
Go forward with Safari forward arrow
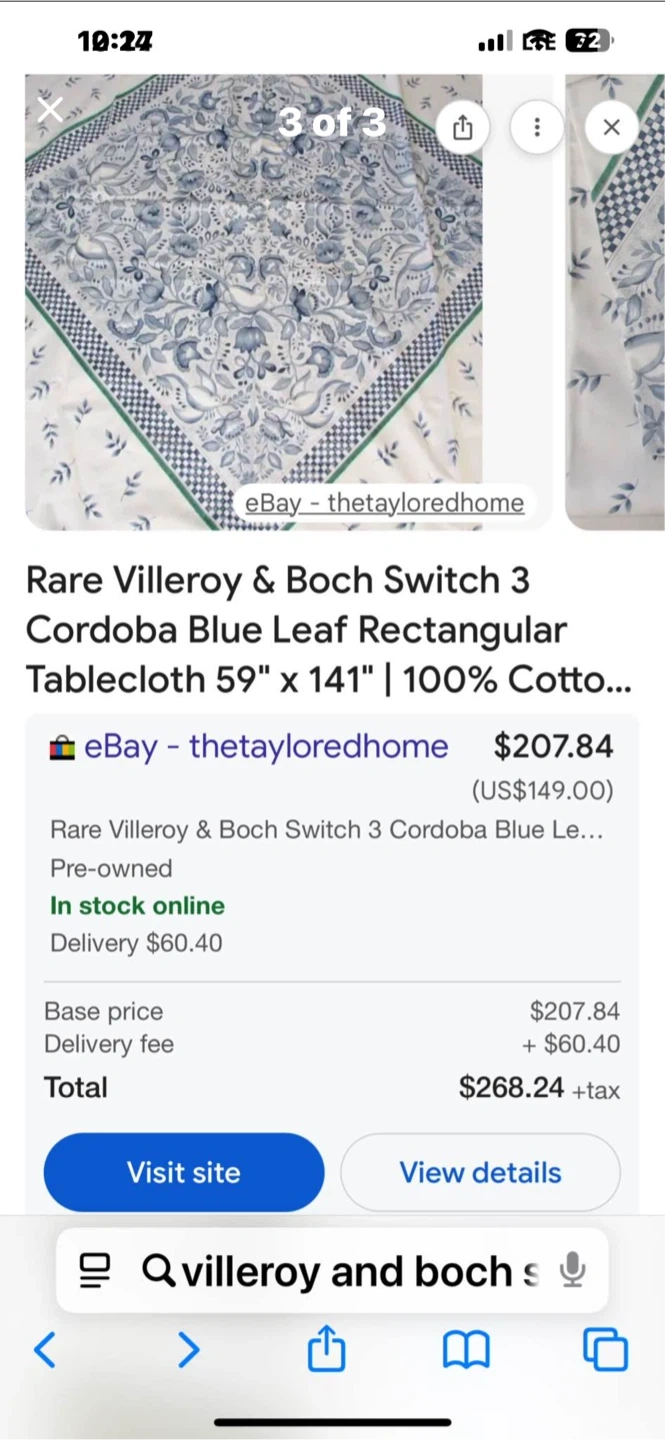click(188, 1351)
